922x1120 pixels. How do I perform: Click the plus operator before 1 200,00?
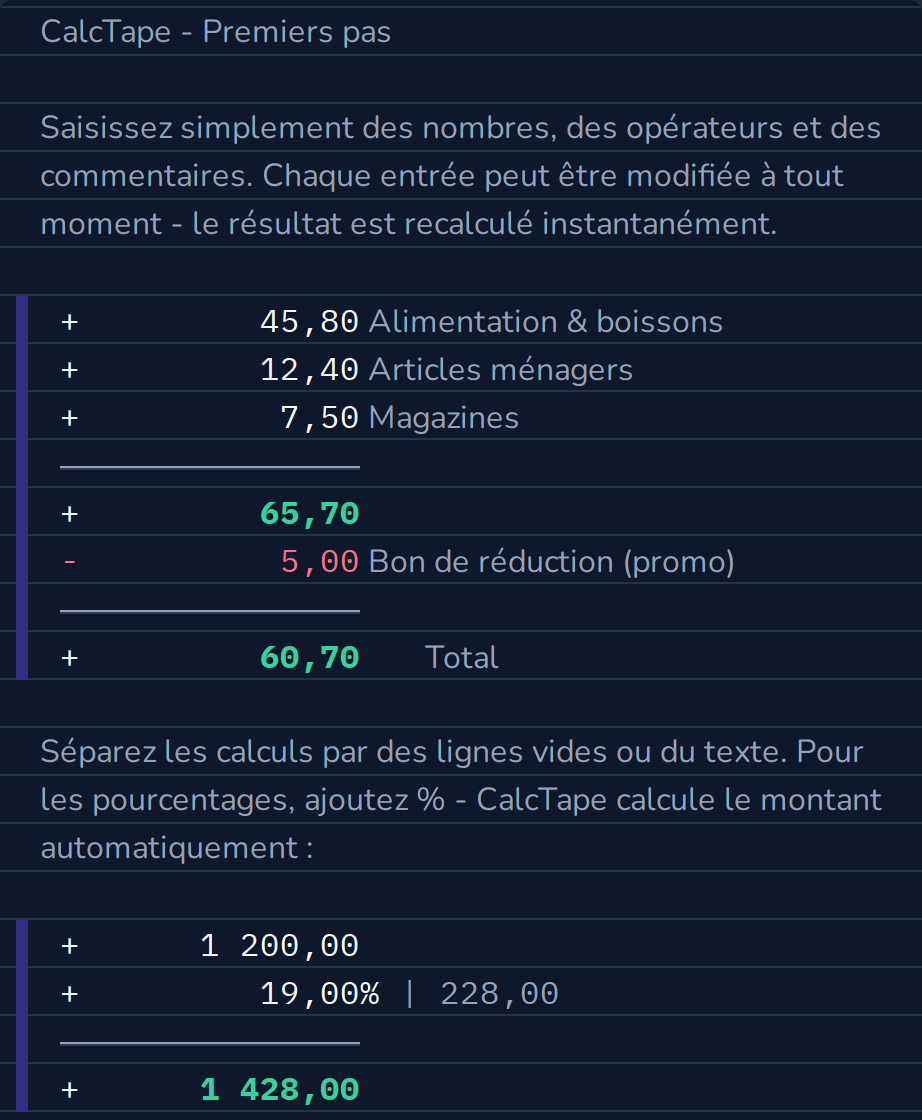click(69, 946)
